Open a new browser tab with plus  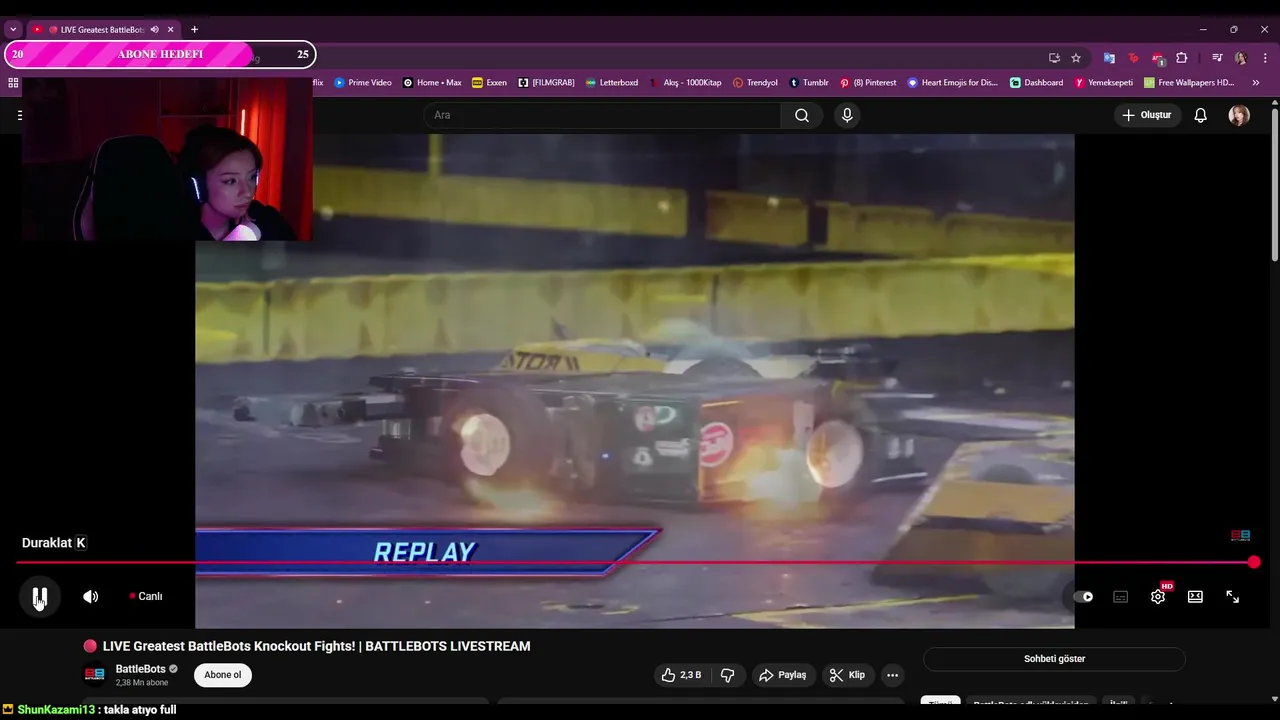coord(194,29)
